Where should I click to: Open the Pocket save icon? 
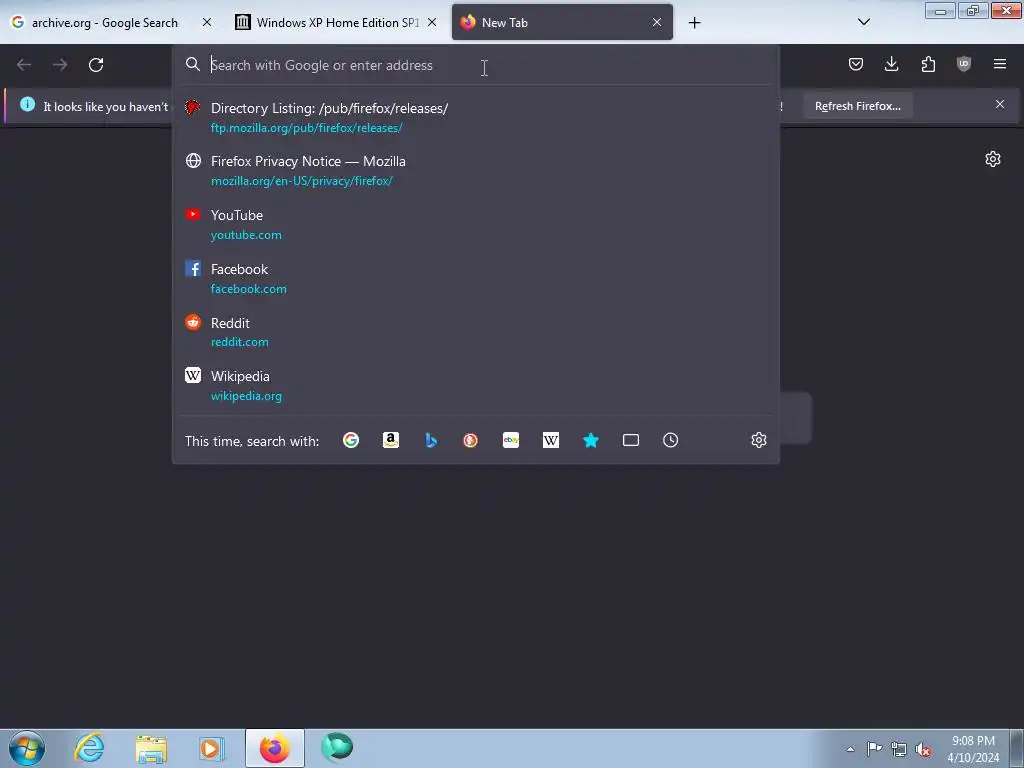click(x=856, y=64)
